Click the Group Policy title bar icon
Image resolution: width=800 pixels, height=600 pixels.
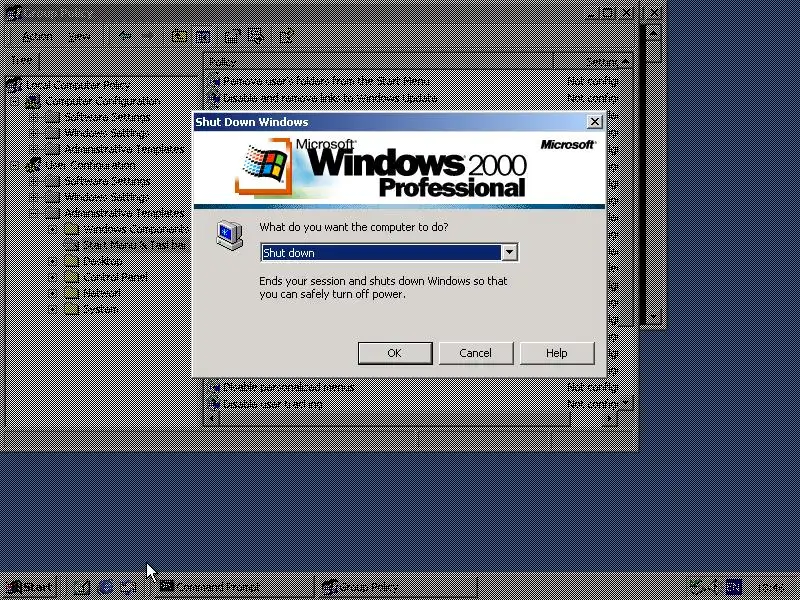tap(14, 13)
